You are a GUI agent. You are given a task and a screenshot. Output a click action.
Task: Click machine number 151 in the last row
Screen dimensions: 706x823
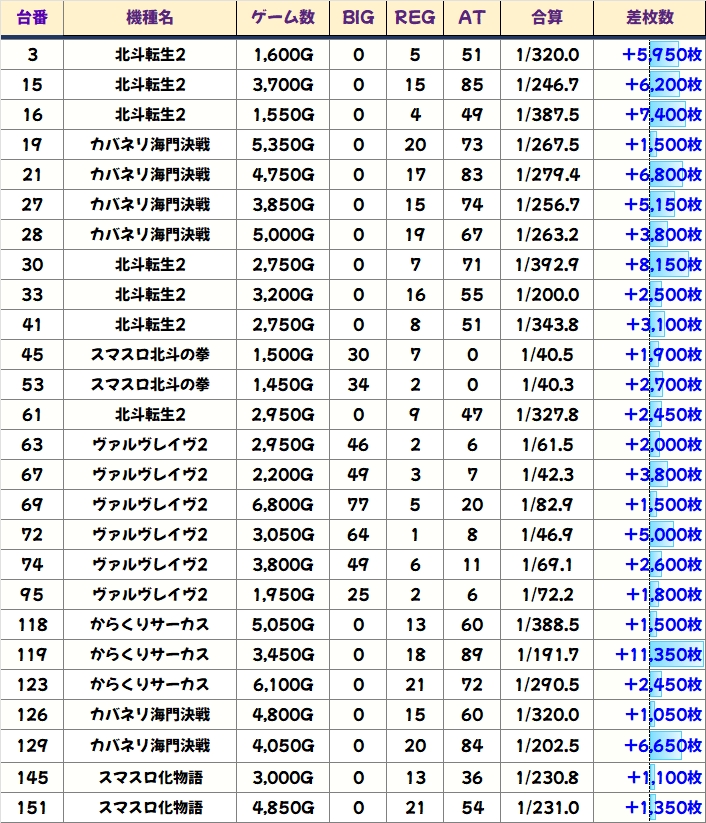tap(32, 807)
